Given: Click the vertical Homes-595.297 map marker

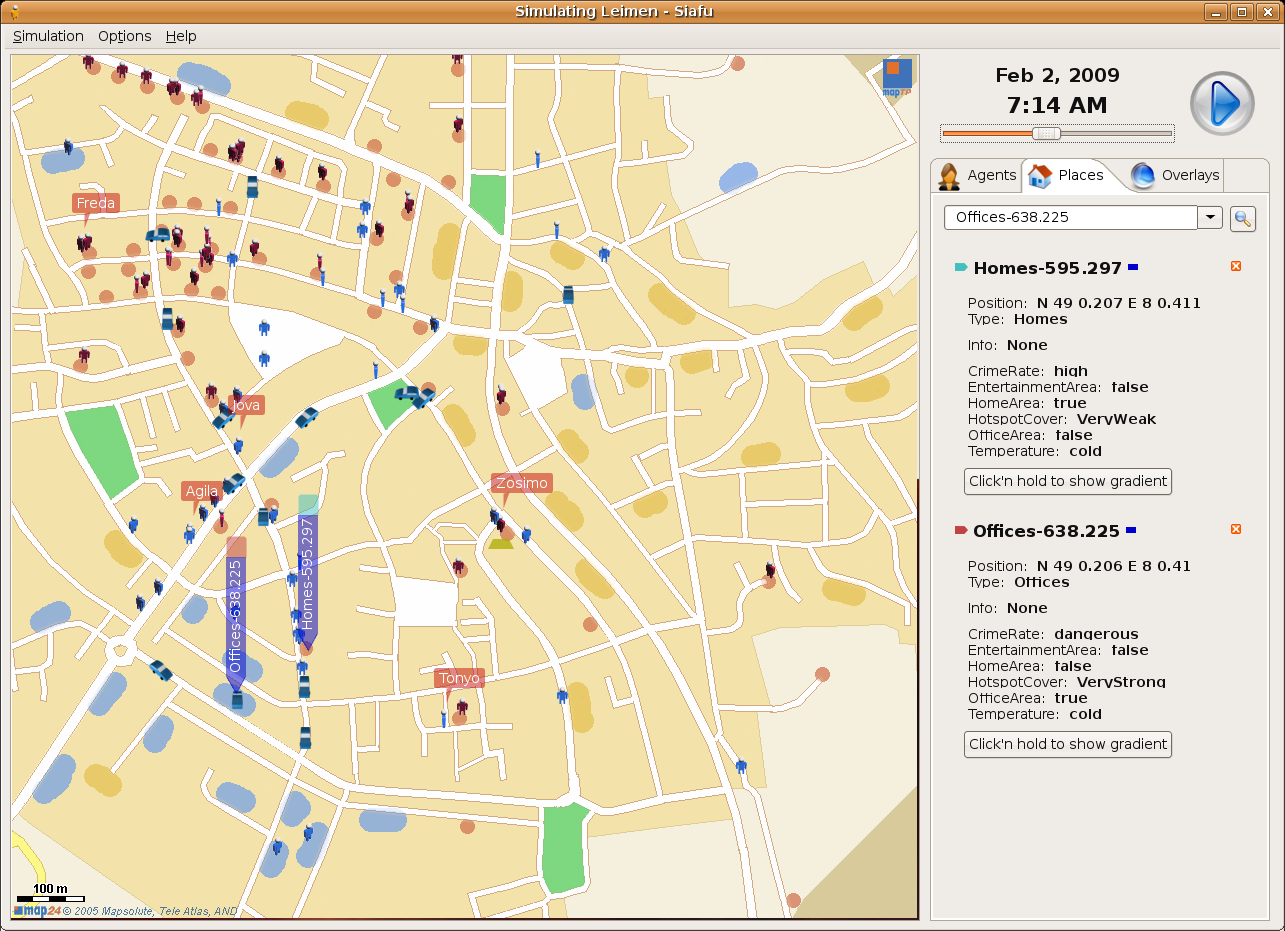Looking at the screenshot, I should [308, 570].
